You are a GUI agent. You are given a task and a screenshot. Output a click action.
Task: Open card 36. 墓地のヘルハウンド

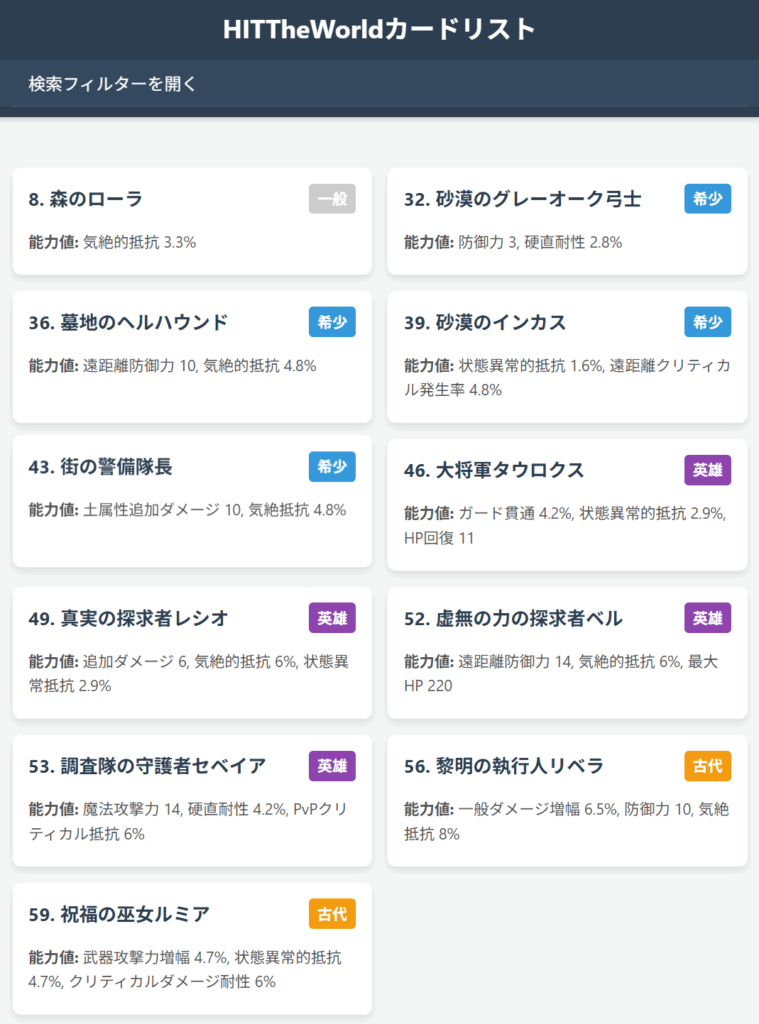tap(128, 322)
